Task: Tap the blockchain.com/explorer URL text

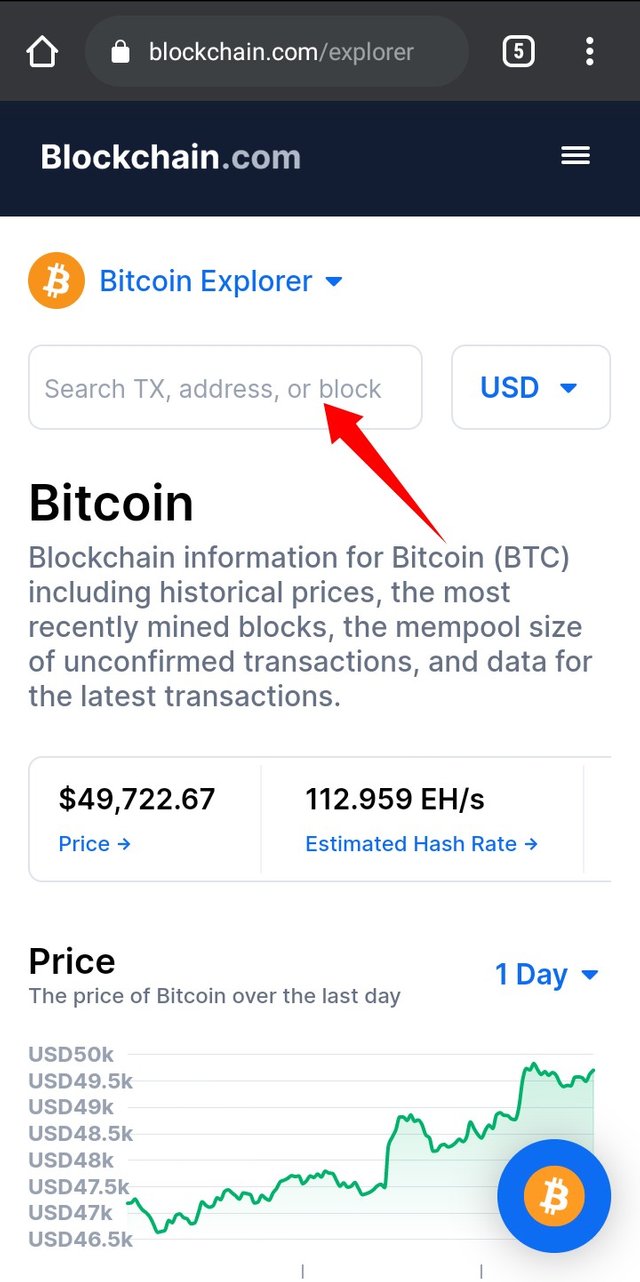Action: point(281,52)
